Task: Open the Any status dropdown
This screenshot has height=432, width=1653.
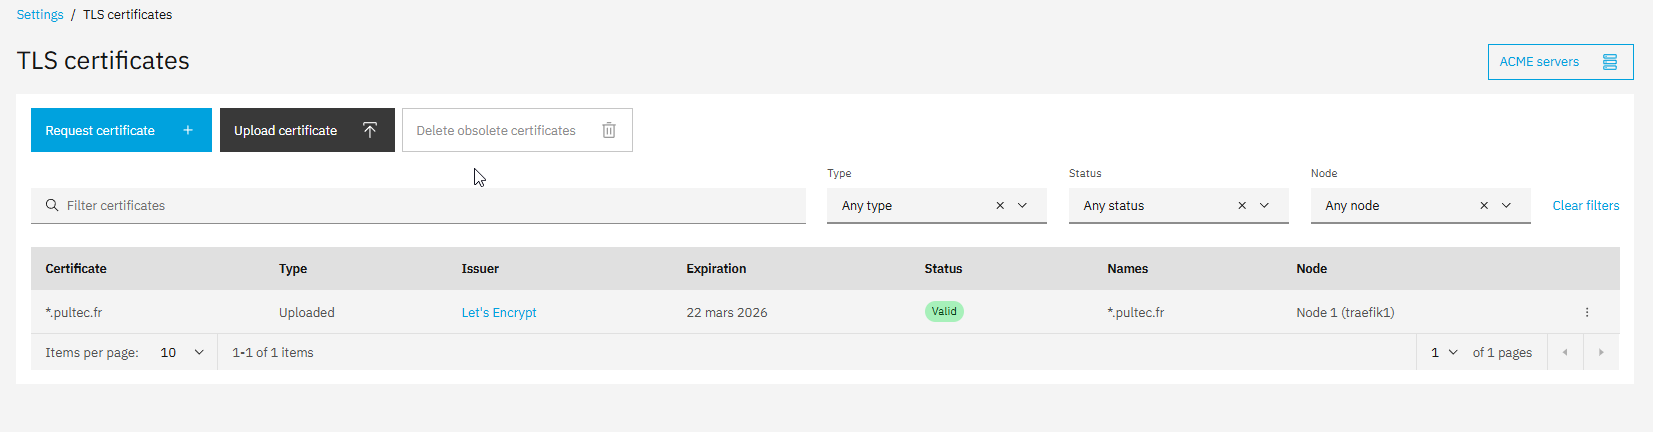Action: click(x=1264, y=206)
